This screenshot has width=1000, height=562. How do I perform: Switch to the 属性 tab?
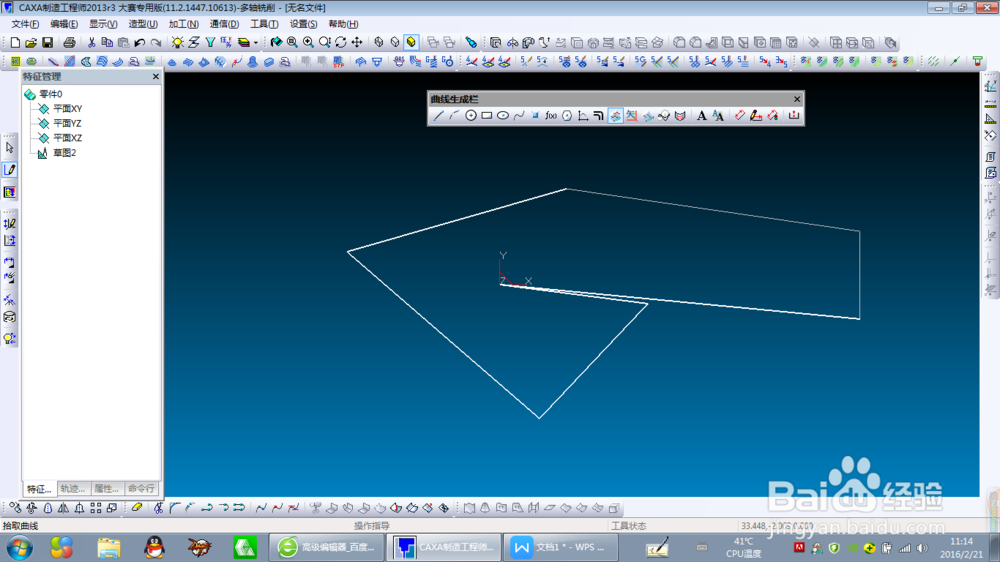tap(107, 489)
